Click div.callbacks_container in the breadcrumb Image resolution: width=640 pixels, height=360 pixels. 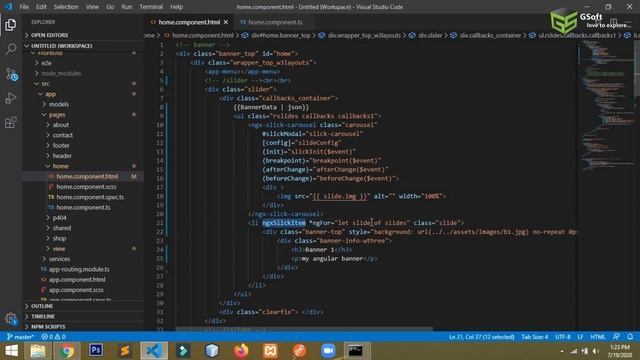490,36
